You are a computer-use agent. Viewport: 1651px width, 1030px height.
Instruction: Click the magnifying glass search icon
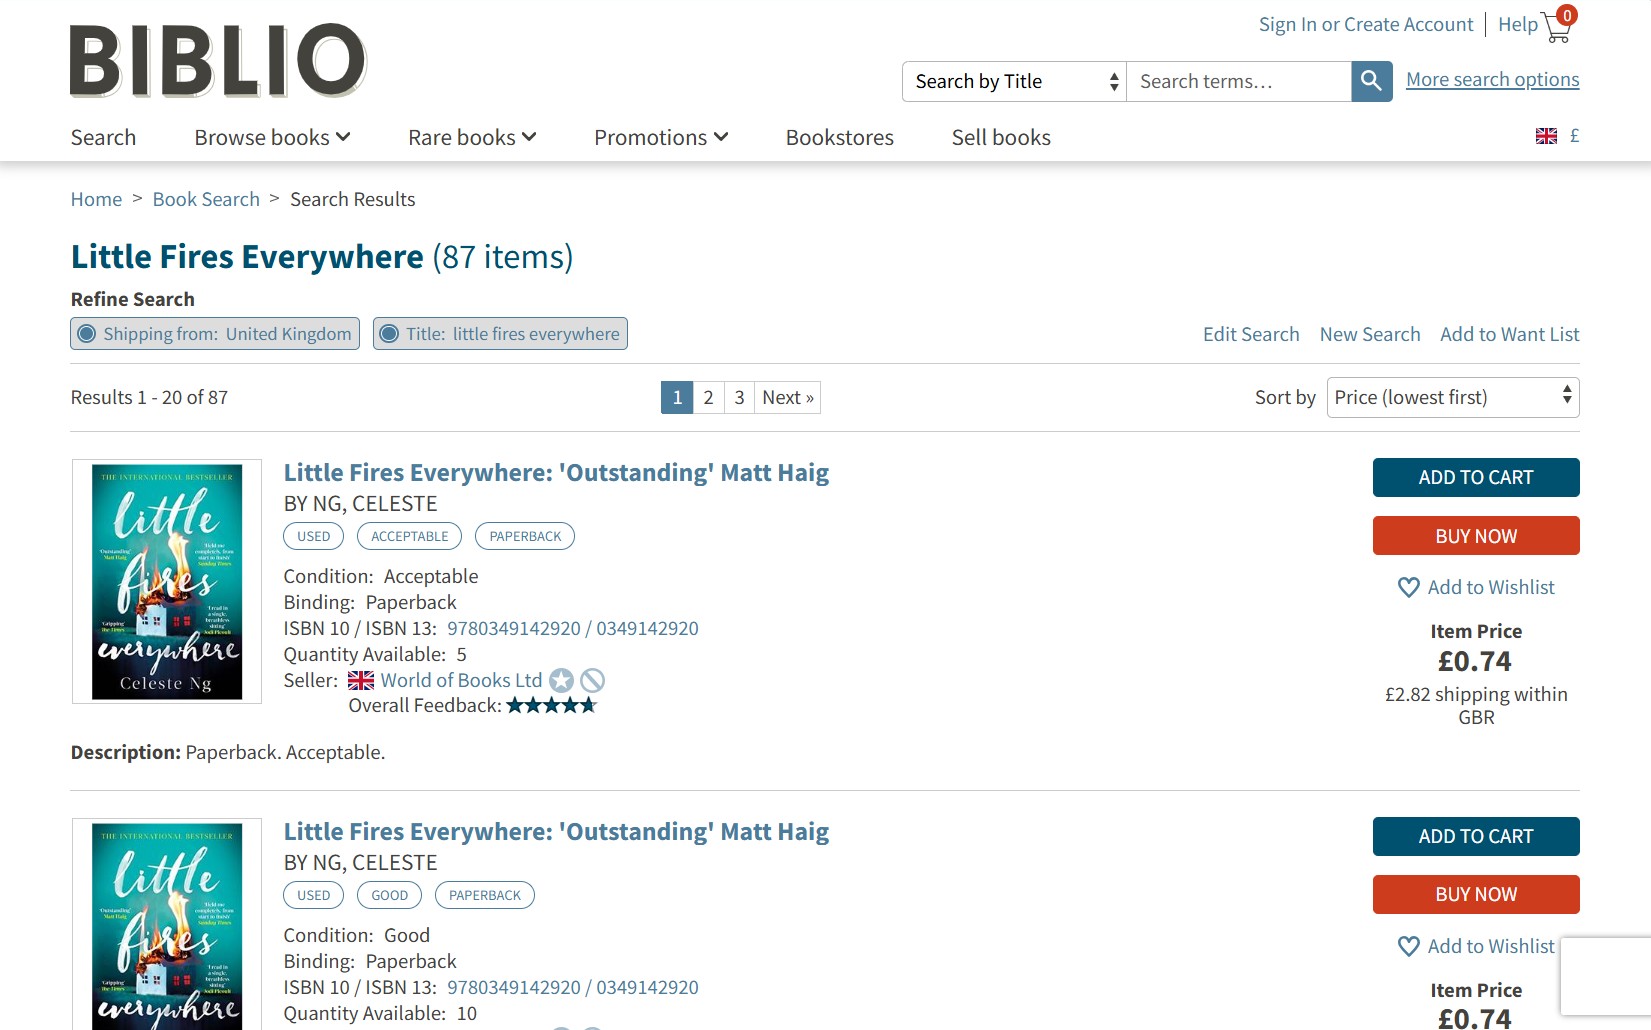tap(1371, 81)
